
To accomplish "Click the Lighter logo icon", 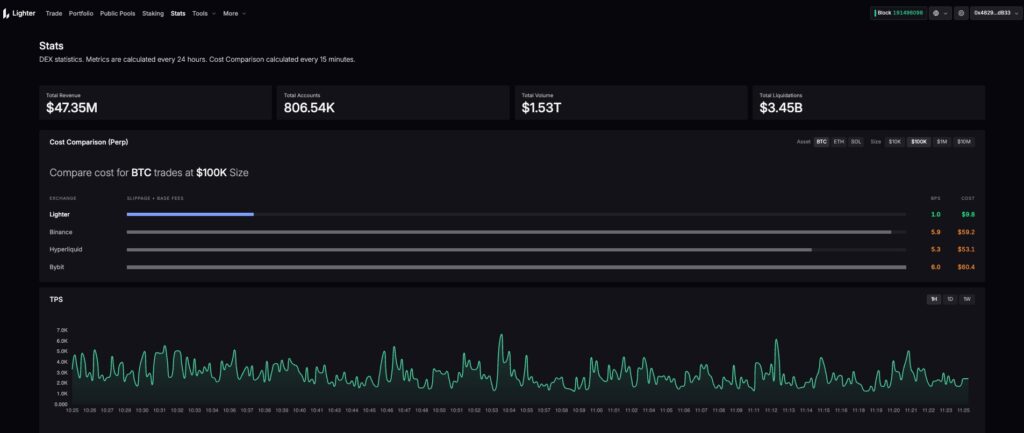I will coord(9,13).
